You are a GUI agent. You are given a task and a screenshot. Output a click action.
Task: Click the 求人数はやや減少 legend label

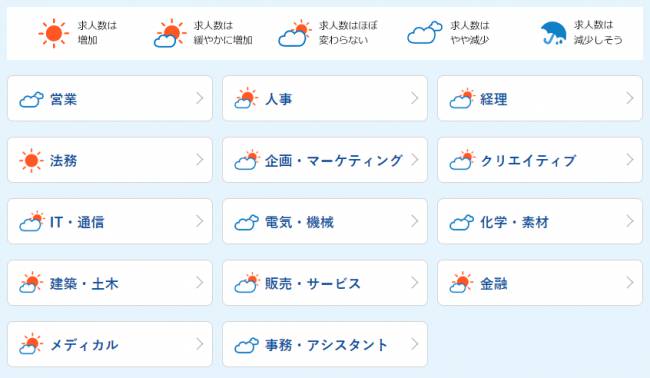click(470, 33)
